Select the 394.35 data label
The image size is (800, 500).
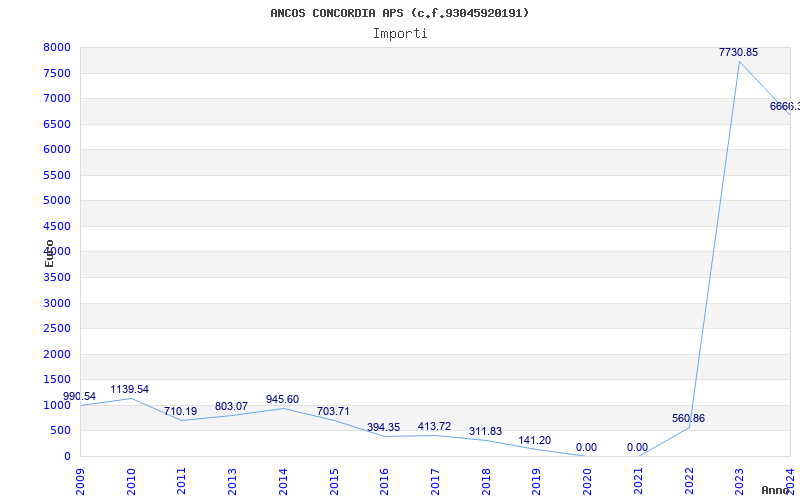pos(383,428)
